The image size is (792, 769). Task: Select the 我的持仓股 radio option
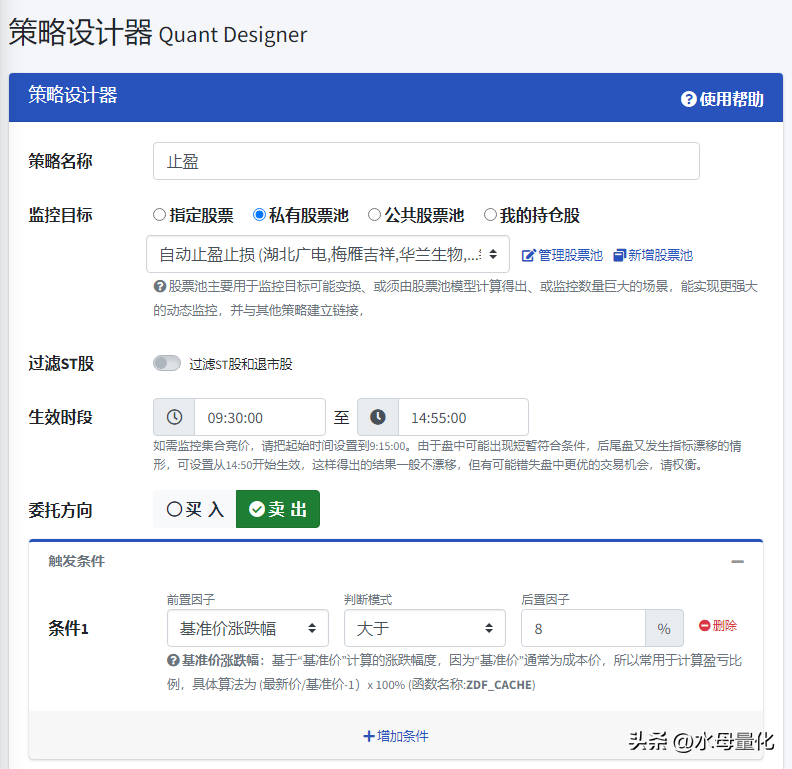pos(531,215)
